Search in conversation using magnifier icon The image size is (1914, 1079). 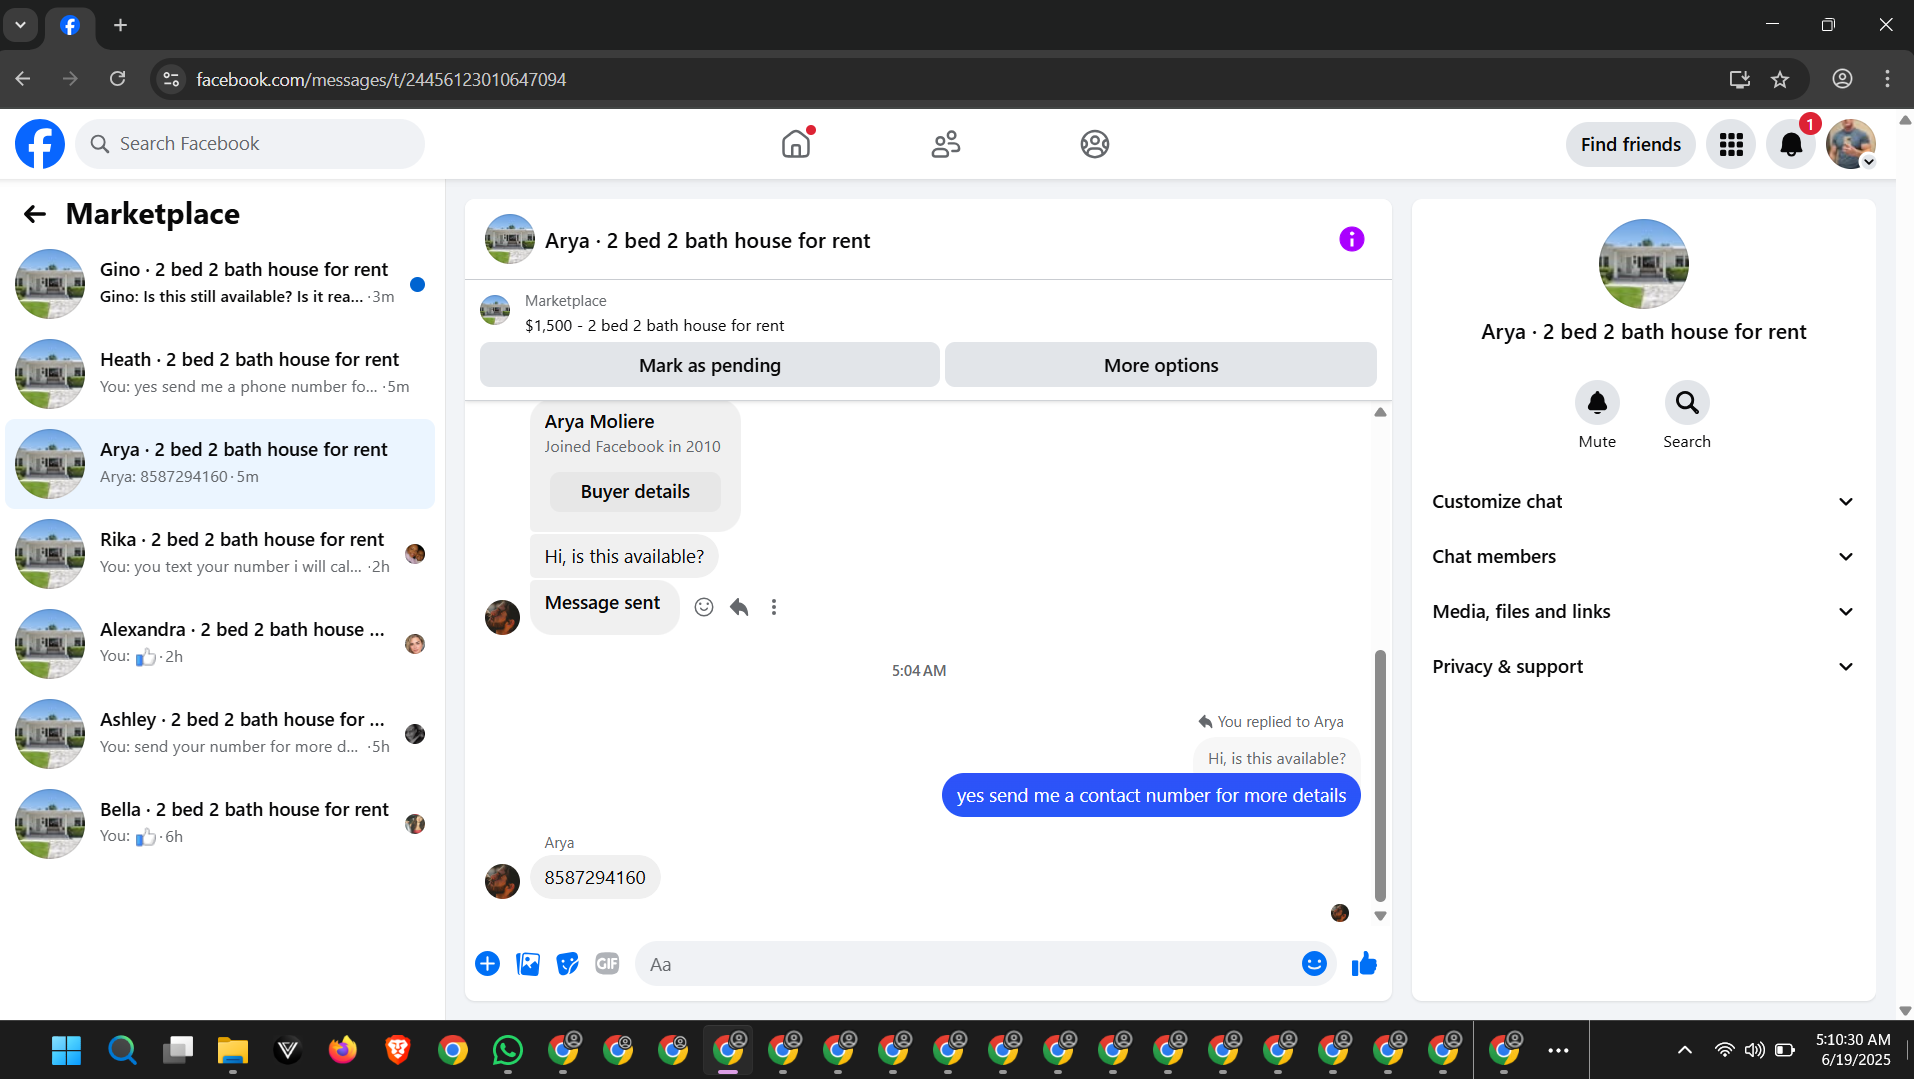click(x=1687, y=402)
